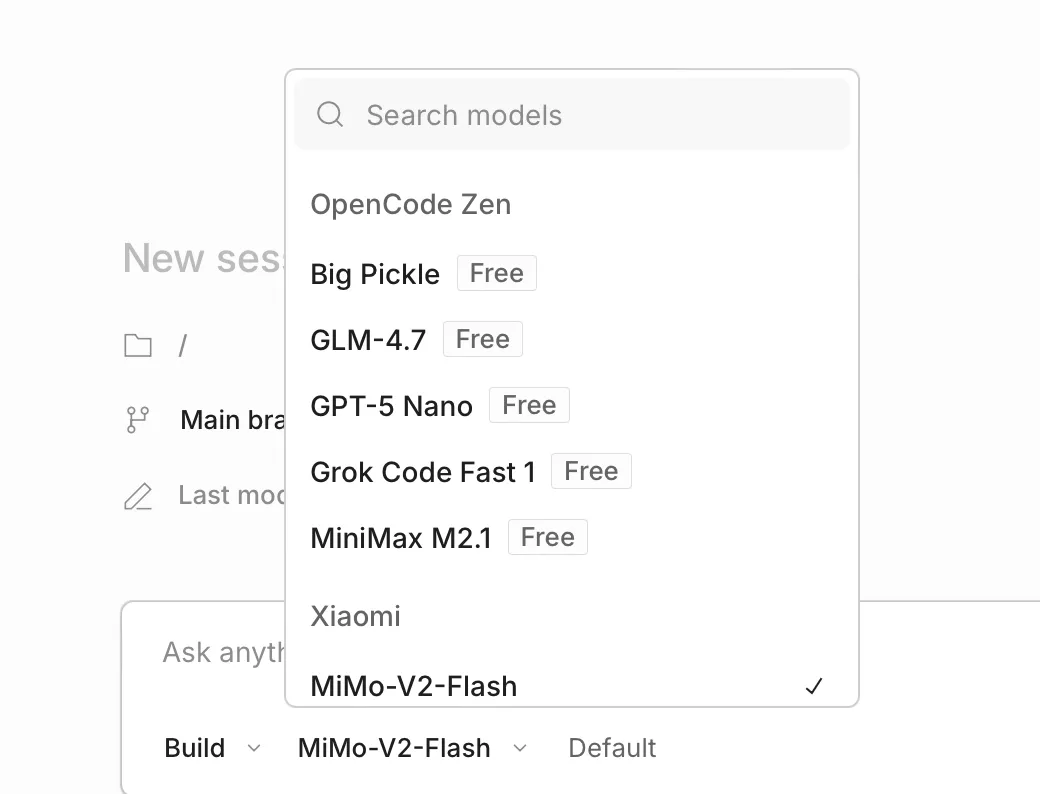The image size is (1040, 794).
Task: Click the folder icon beside the path
Action: [x=138, y=346]
